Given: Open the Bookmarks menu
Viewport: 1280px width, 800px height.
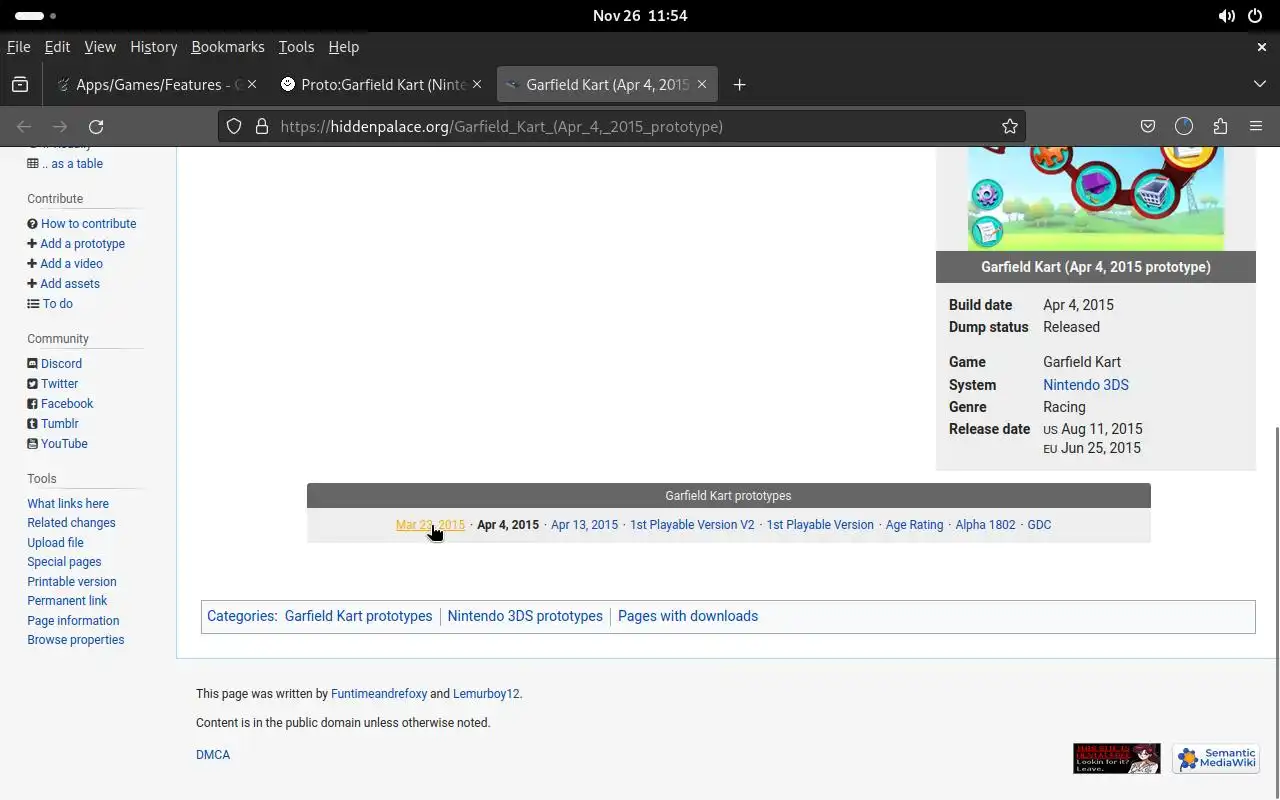Looking at the screenshot, I should (228, 47).
